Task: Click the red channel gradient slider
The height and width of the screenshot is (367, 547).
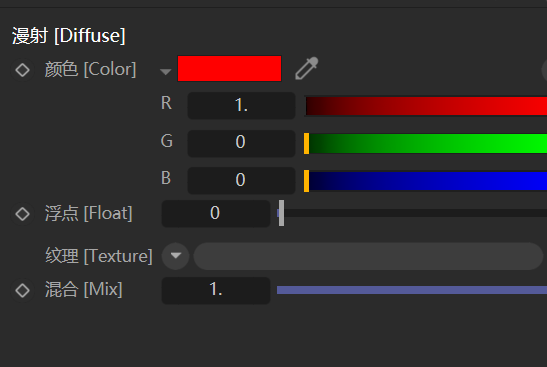Action: (x=426, y=106)
